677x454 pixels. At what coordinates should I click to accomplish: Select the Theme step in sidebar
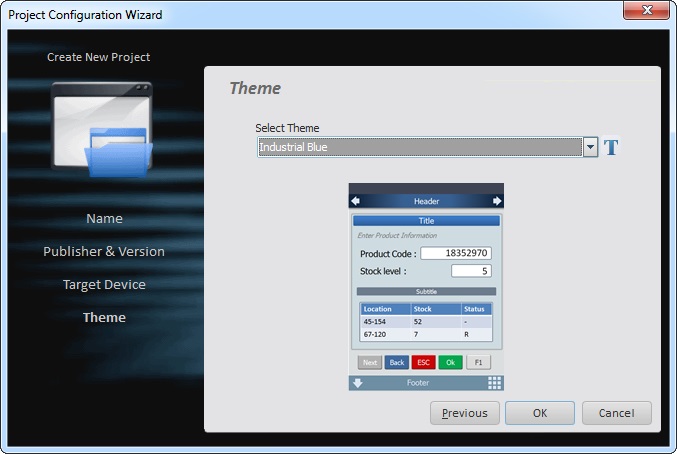coord(104,318)
